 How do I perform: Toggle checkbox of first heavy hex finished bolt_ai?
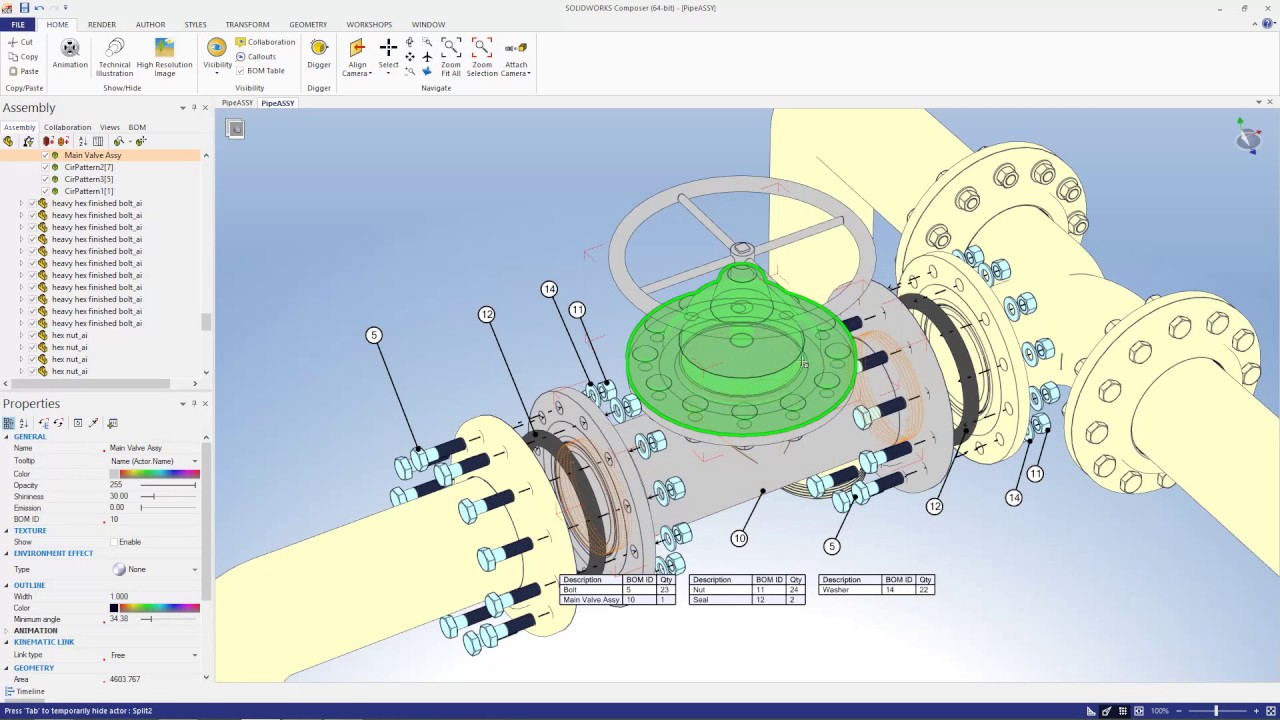click(32, 203)
